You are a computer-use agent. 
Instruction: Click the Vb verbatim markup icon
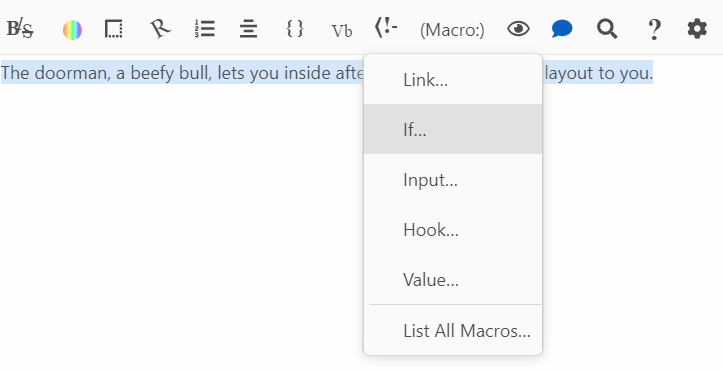(x=342, y=30)
